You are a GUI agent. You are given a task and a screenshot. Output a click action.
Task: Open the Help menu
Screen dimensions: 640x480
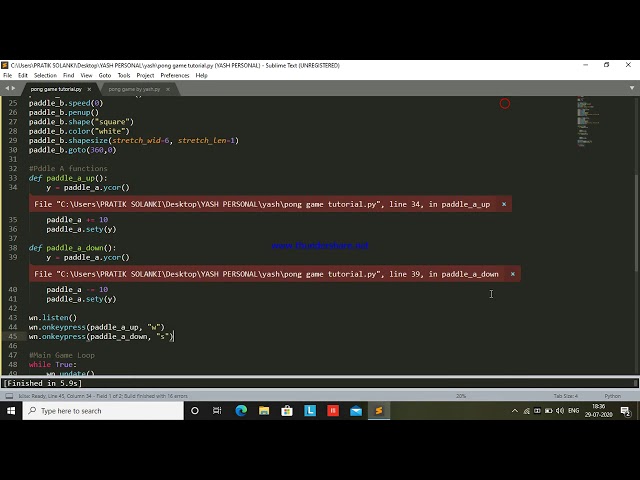(202, 76)
